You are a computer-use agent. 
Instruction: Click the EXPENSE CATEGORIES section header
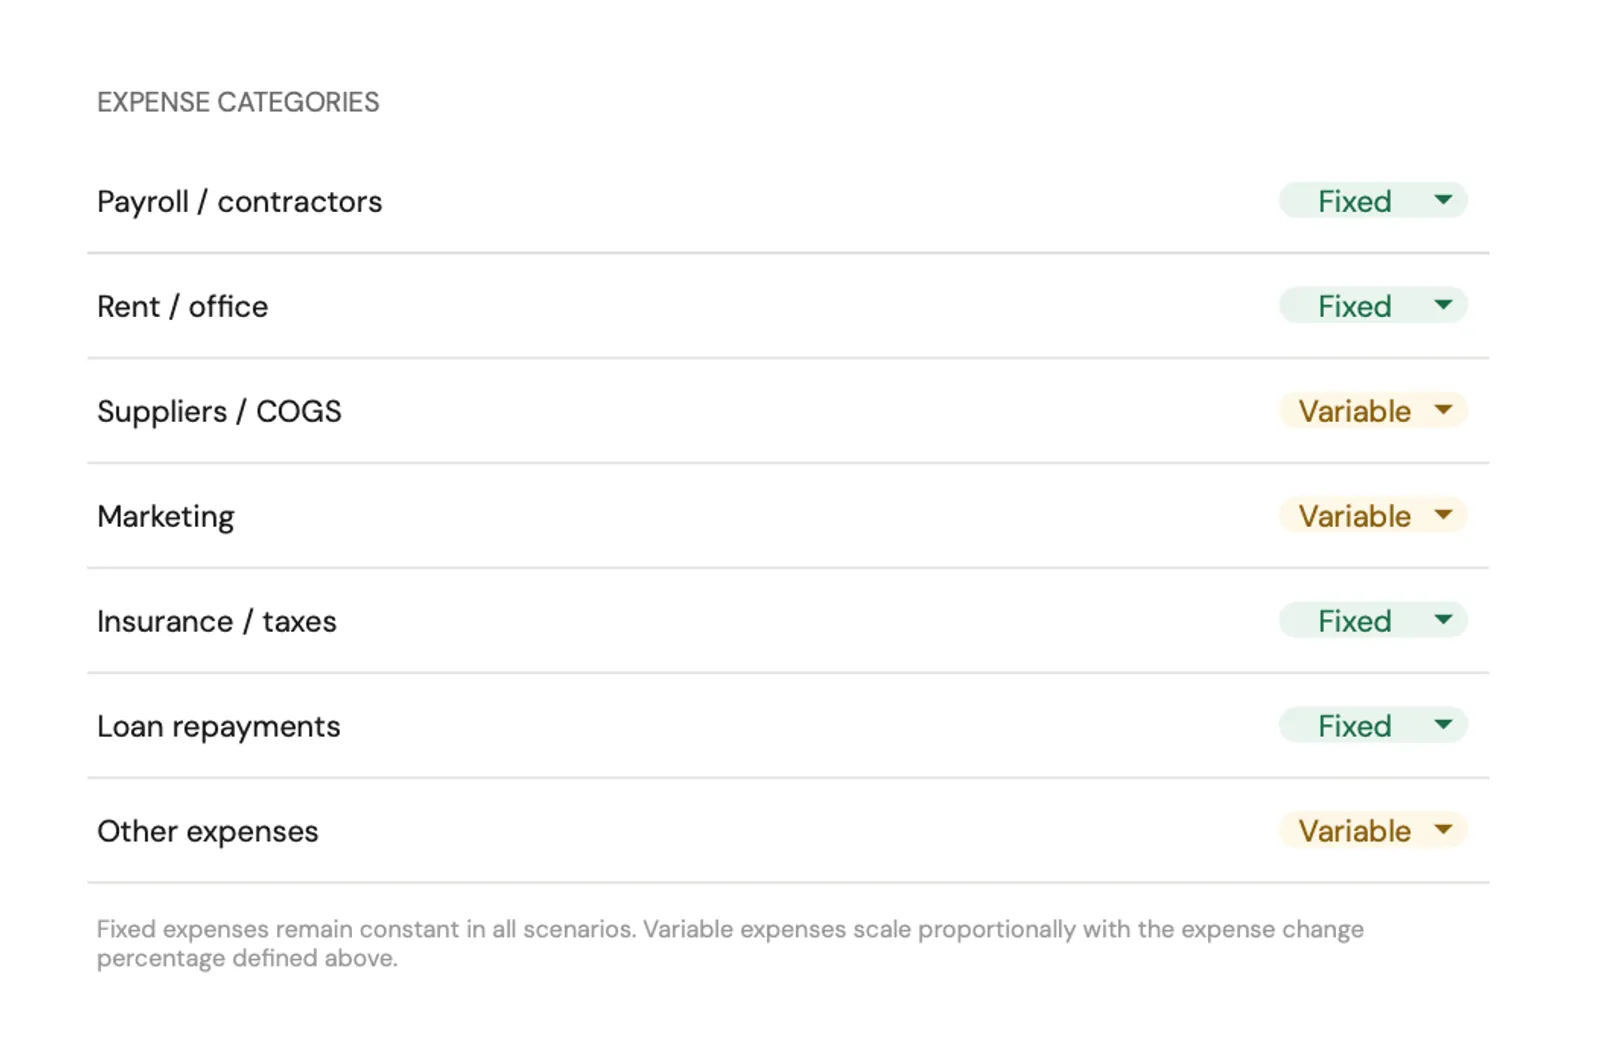238,101
